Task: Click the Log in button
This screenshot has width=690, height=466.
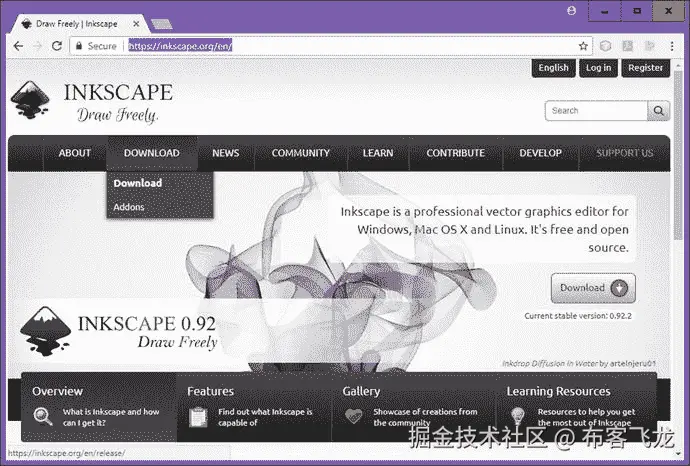Action: [x=598, y=68]
